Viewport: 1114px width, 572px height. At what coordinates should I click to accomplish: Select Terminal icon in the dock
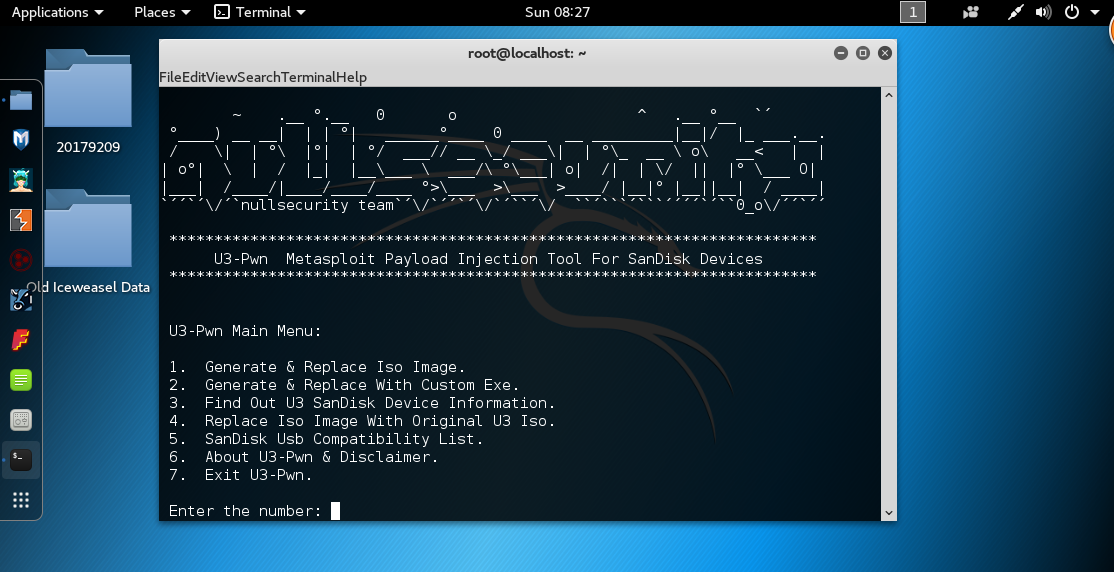[x=21, y=460]
